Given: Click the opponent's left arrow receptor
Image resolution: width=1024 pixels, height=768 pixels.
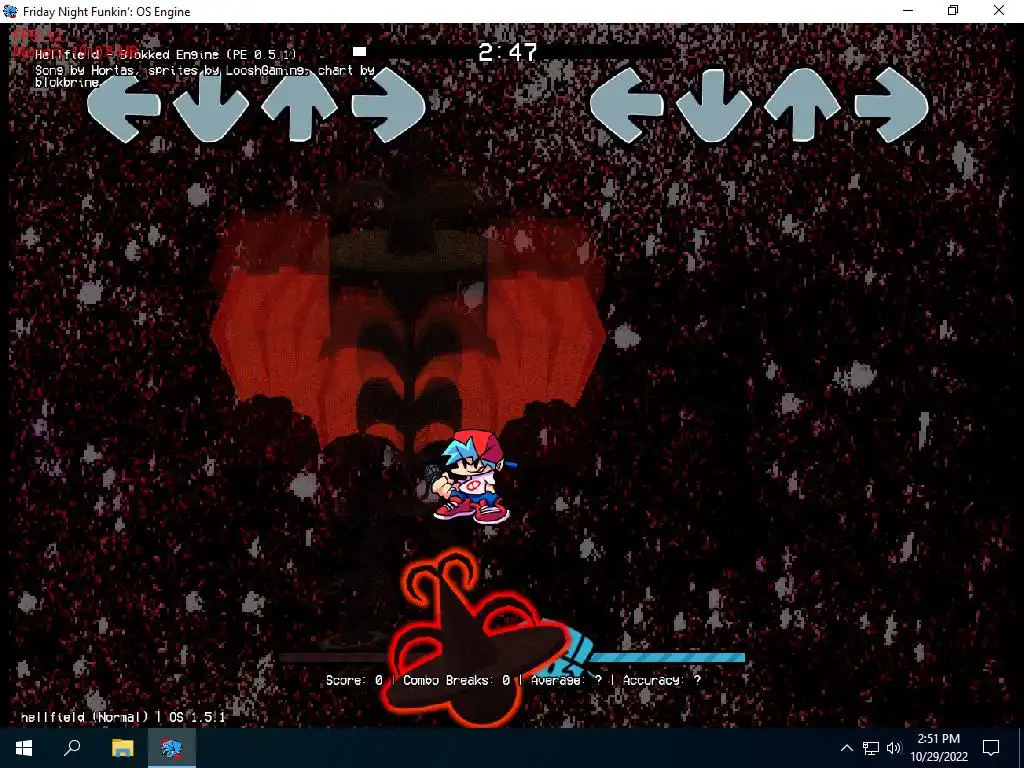Looking at the screenshot, I should pos(124,106).
